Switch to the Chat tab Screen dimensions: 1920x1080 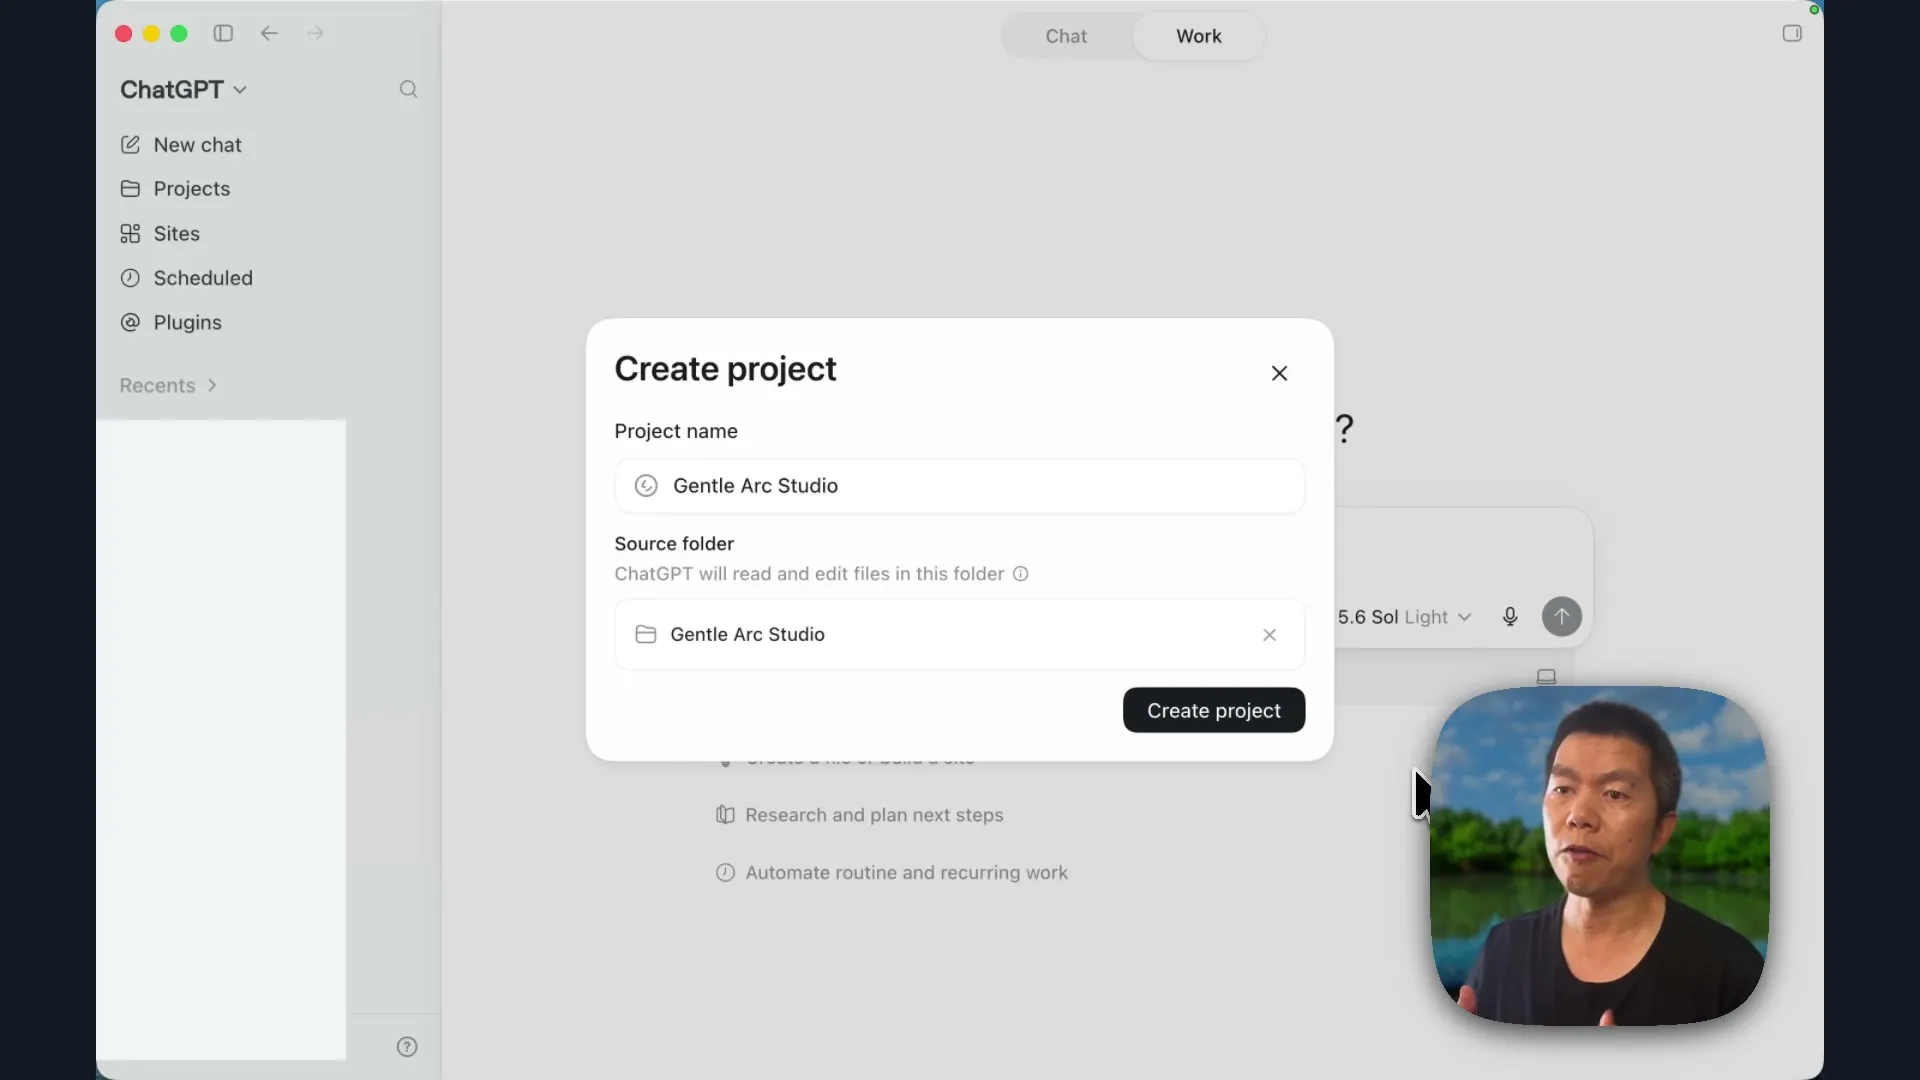point(1066,36)
